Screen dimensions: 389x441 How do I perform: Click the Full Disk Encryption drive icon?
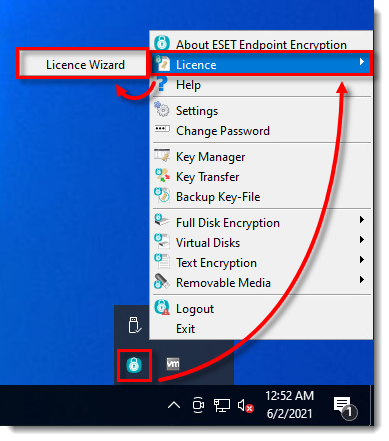pyautogui.click(x=162, y=220)
